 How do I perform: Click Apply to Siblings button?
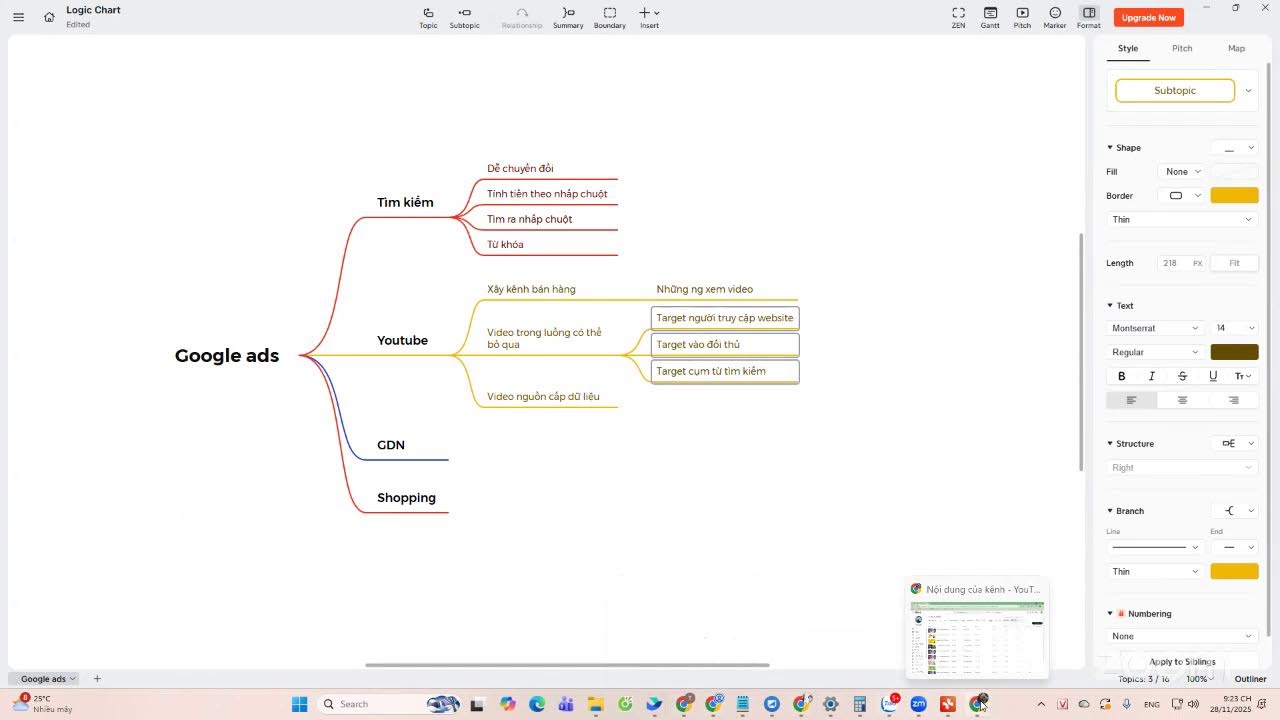1182,661
